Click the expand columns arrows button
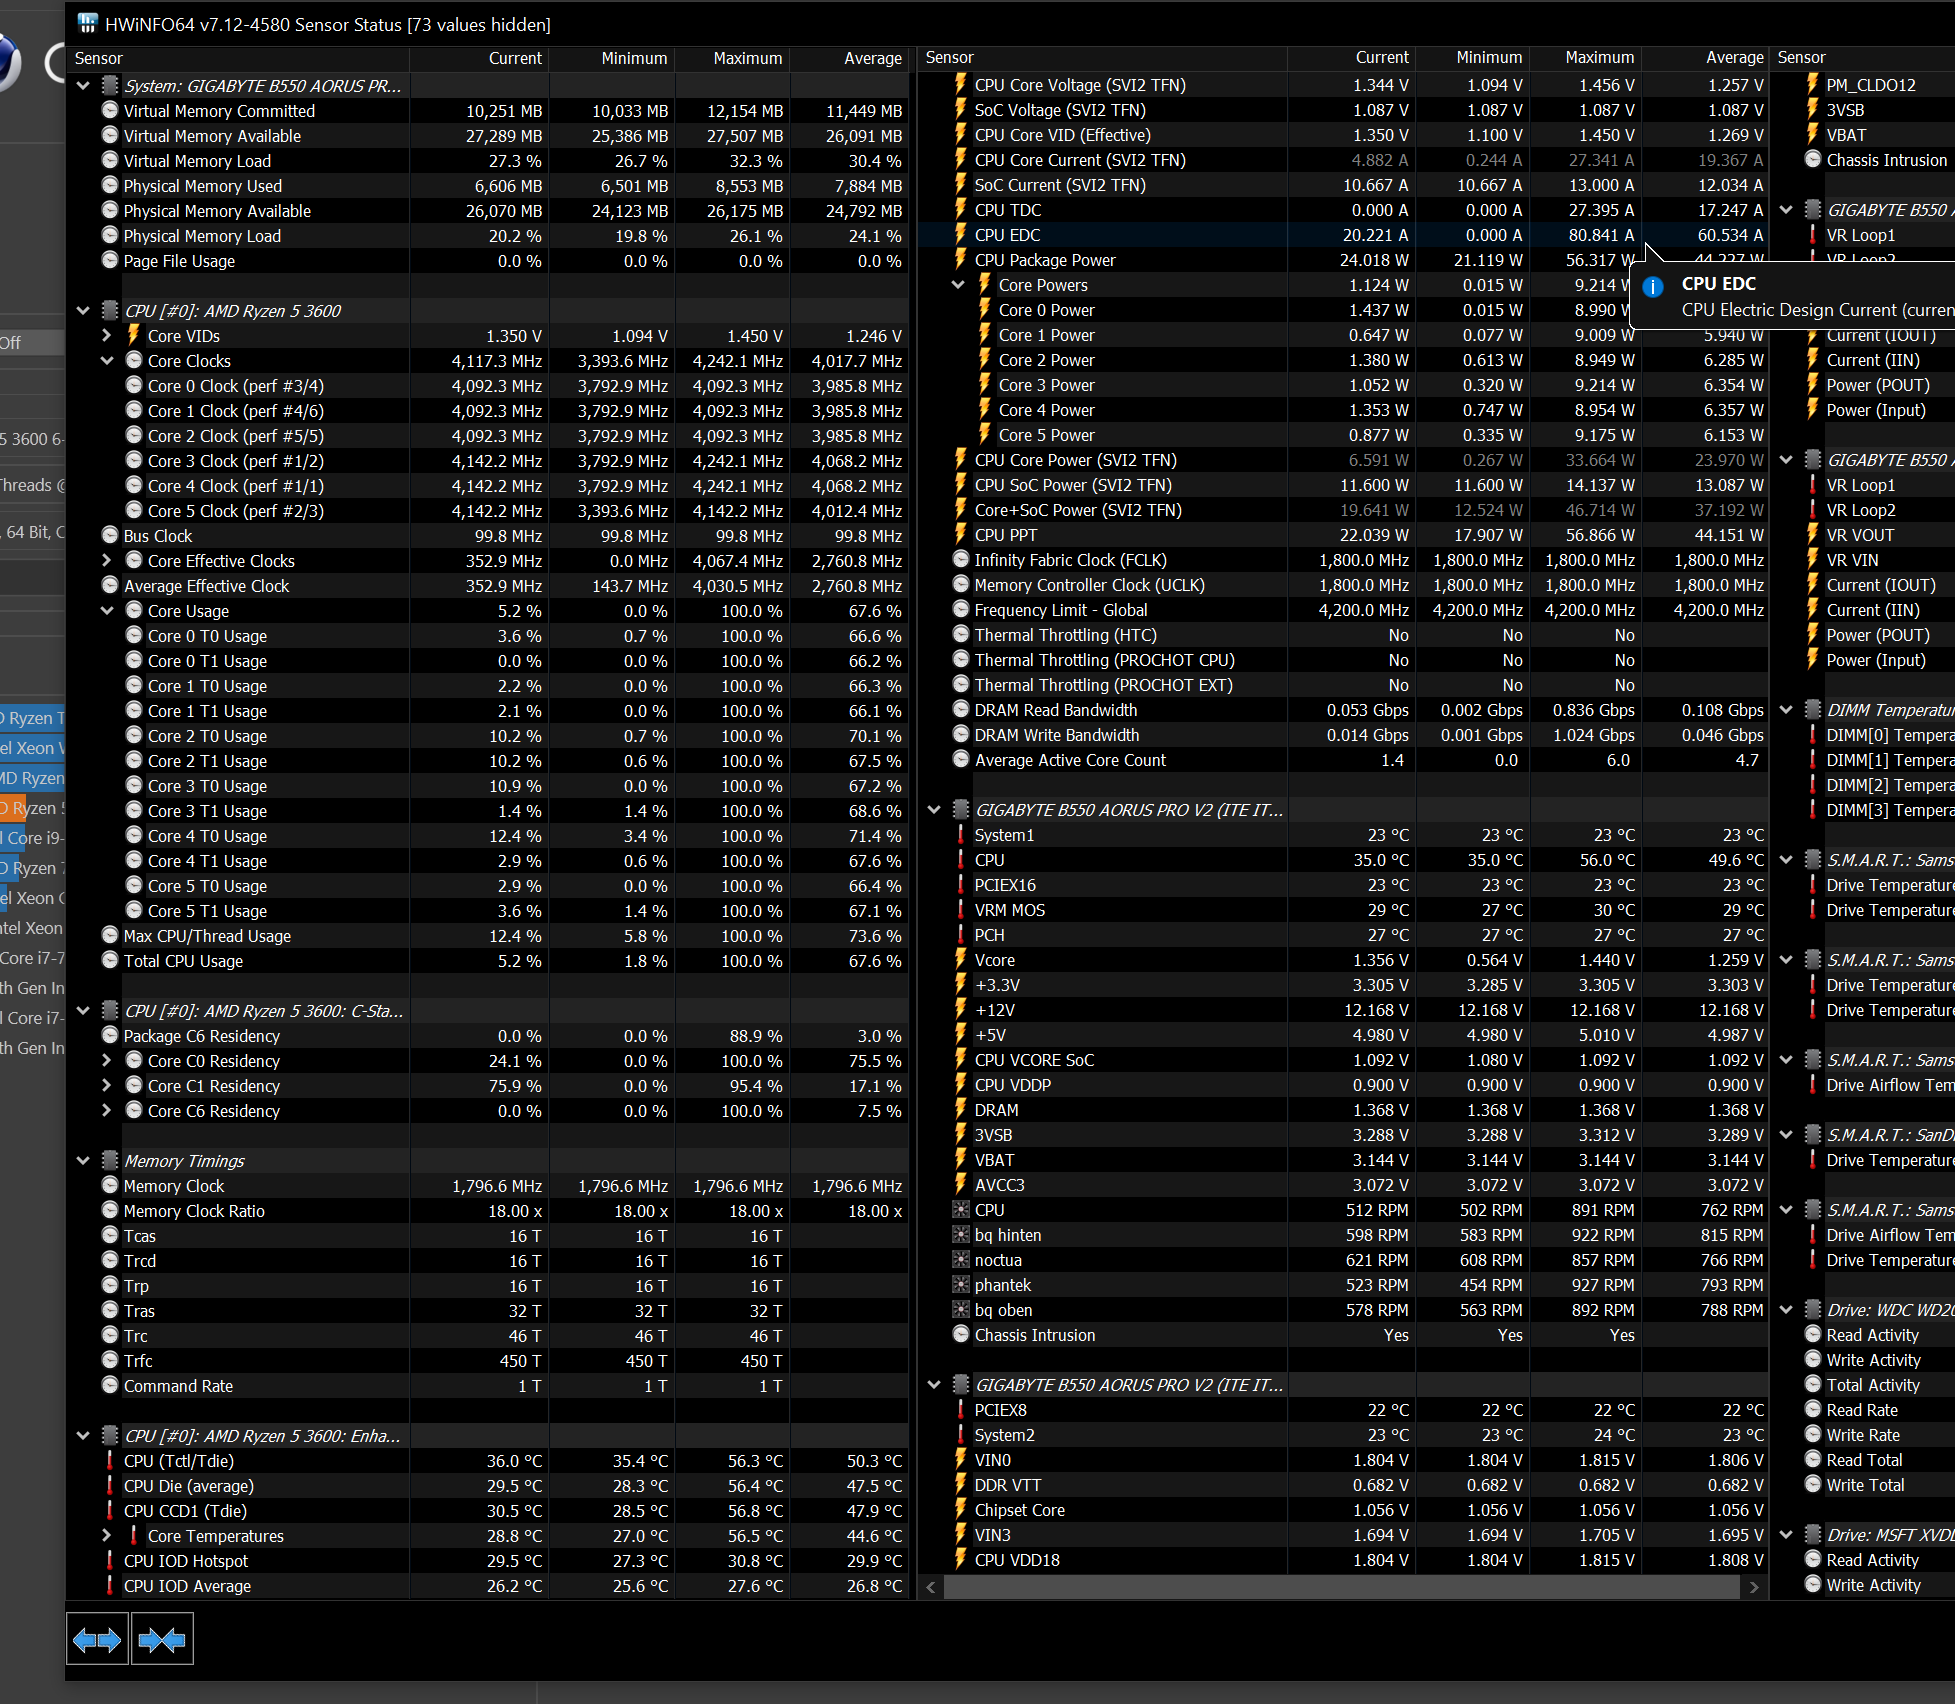 coord(97,1640)
